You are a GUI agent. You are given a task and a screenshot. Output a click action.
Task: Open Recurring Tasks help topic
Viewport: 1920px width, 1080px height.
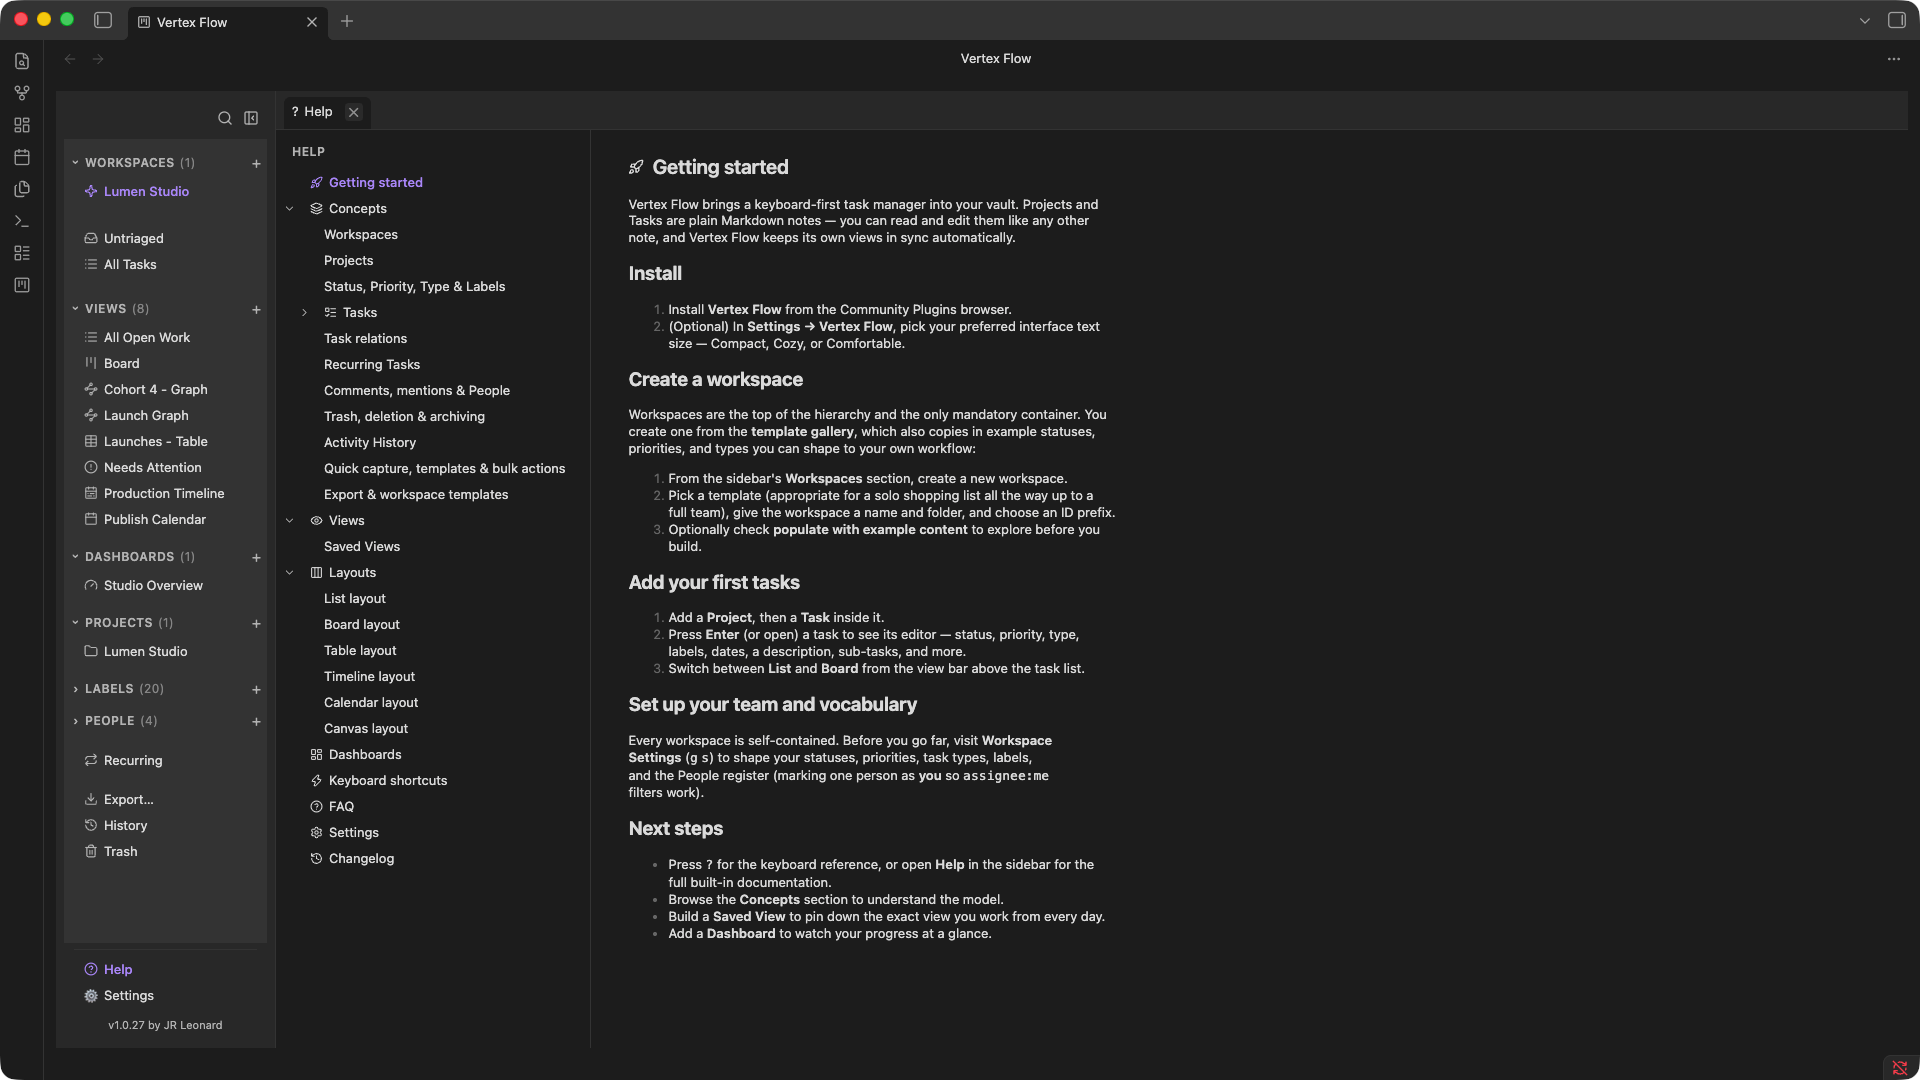[372, 365]
